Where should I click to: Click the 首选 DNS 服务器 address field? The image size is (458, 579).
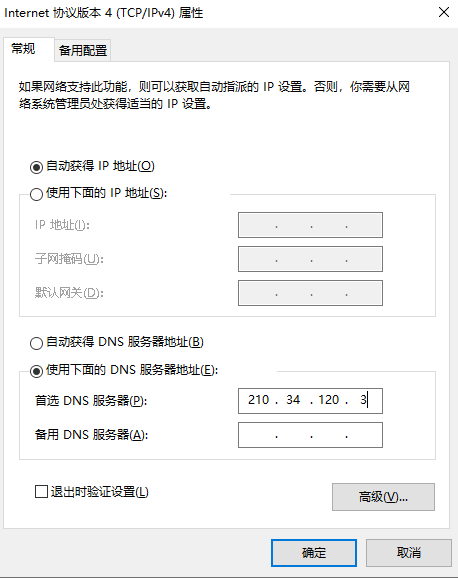[310, 401]
